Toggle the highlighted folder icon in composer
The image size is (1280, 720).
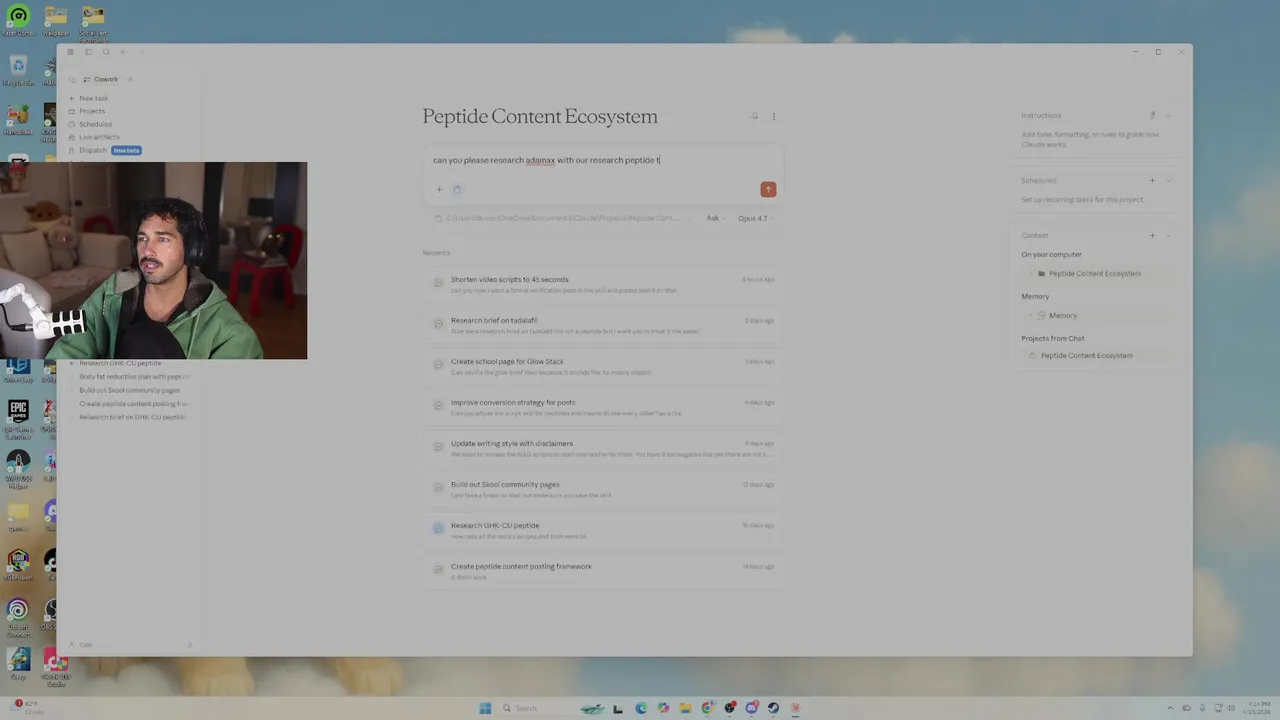click(457, 189)
